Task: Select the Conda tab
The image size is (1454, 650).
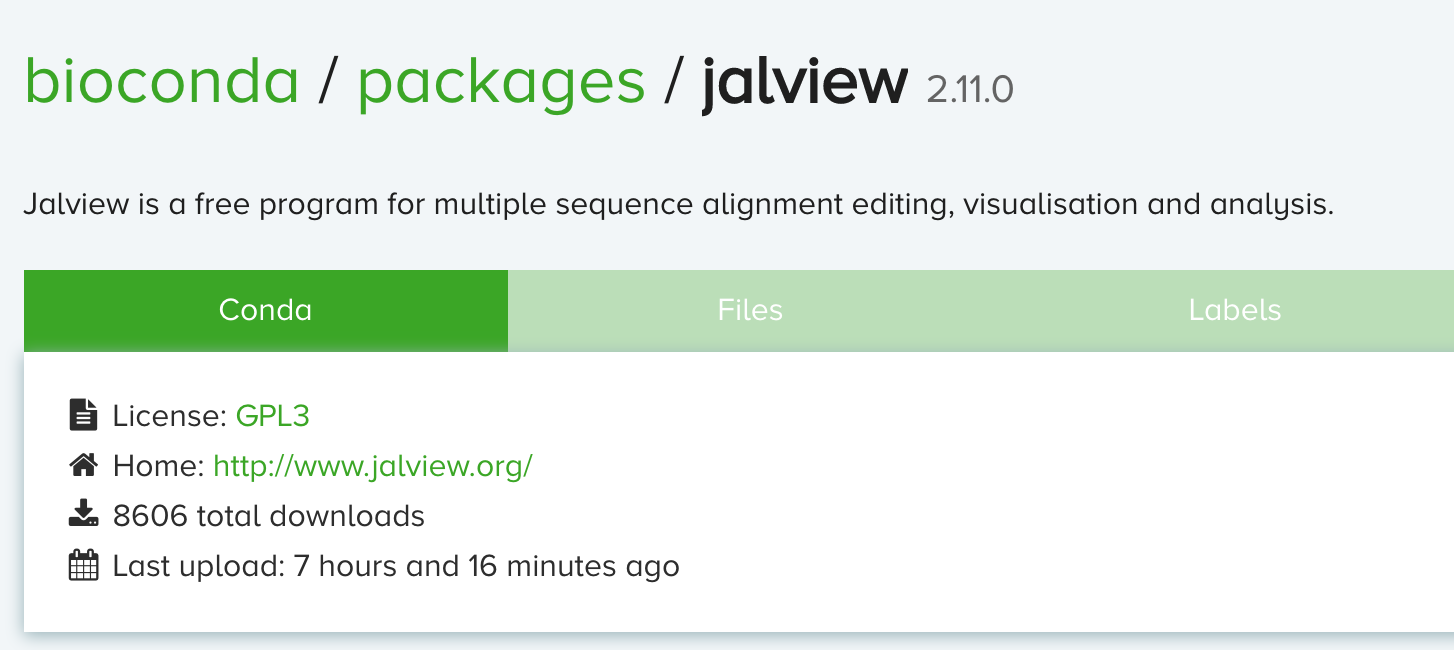Action: coord(265,310)
